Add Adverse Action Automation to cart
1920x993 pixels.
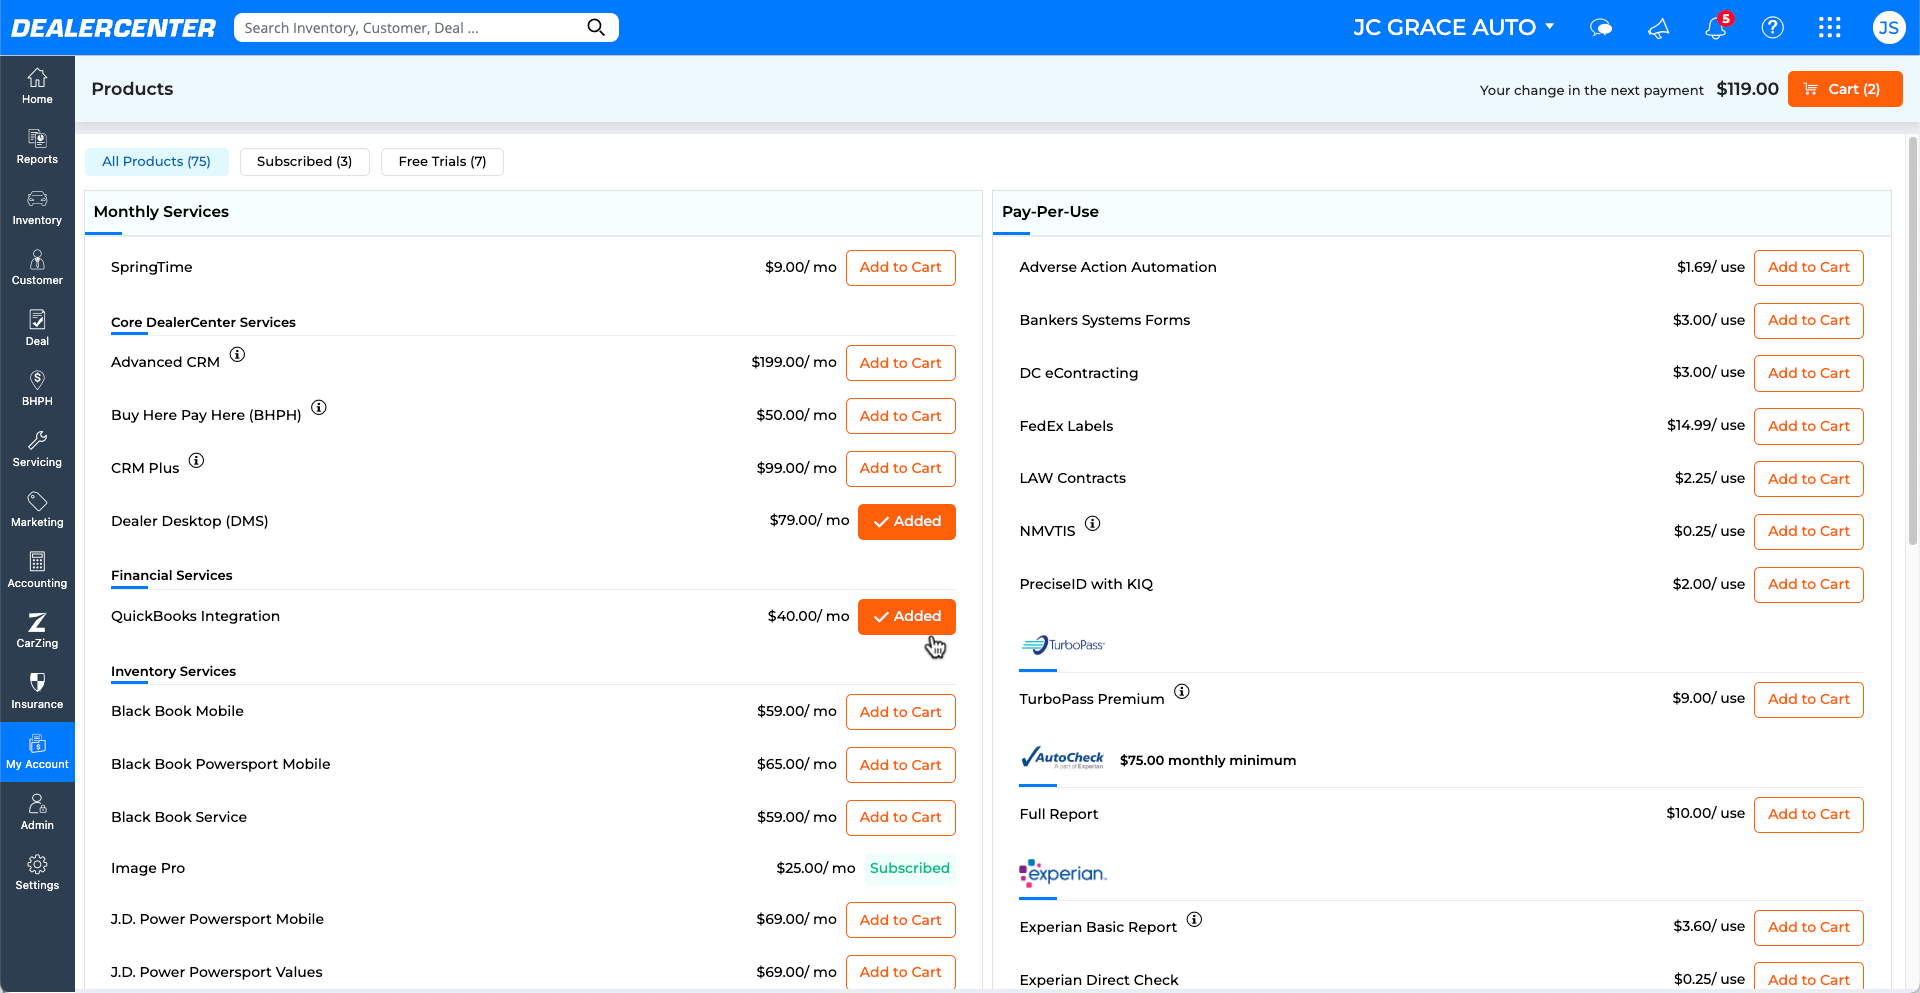tap(1809, 268)
